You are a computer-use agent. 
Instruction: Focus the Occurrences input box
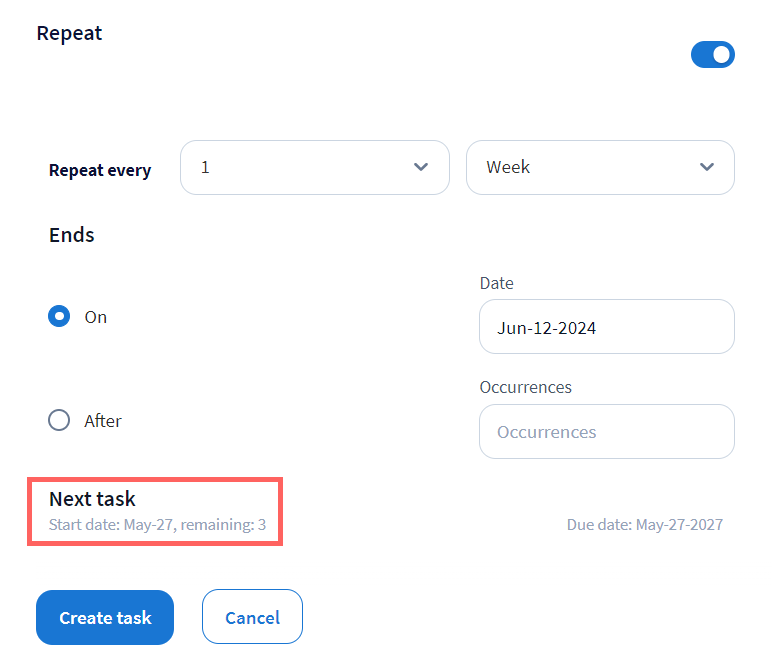[606, 432]
